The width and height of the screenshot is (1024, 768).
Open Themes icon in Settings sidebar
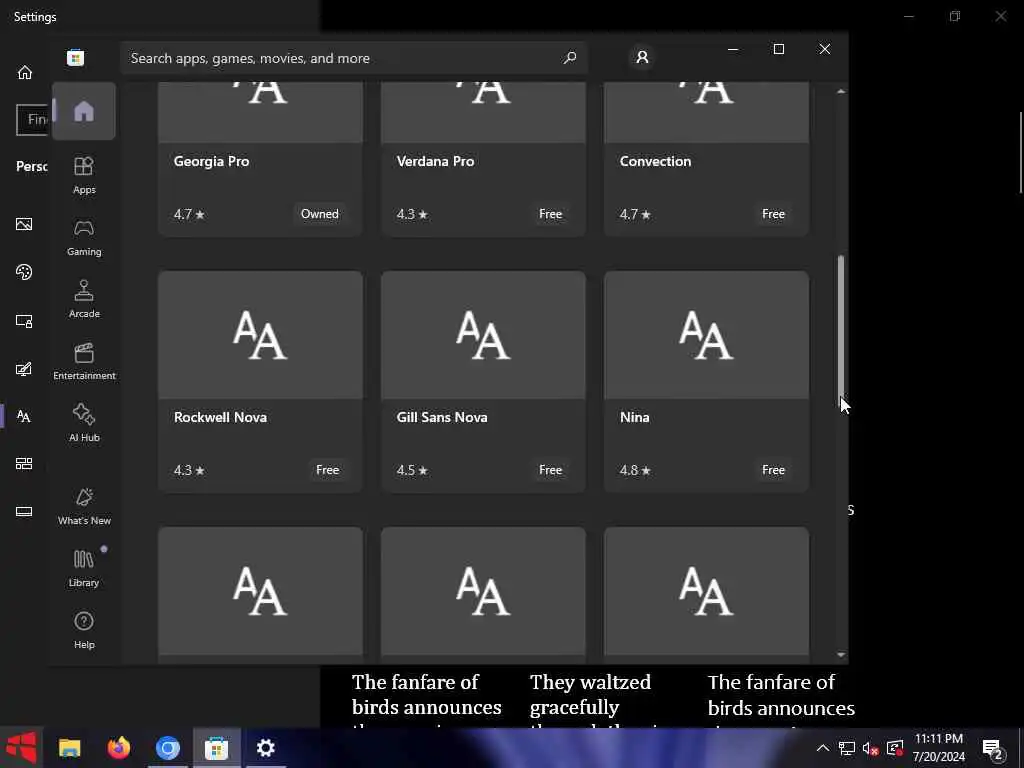tap(24, 369)
